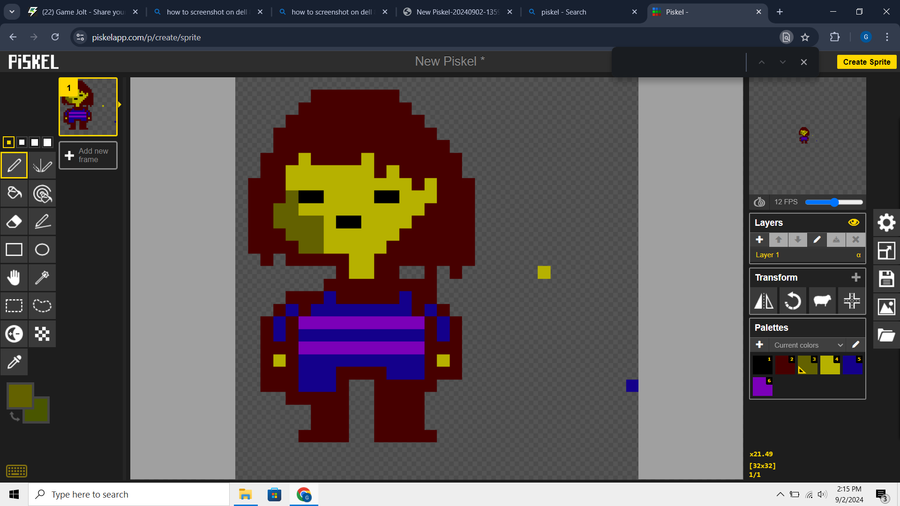Select the Stroke line tool
Image resolution: width=900 pixels, height=506 pixels.
point(42,221)
